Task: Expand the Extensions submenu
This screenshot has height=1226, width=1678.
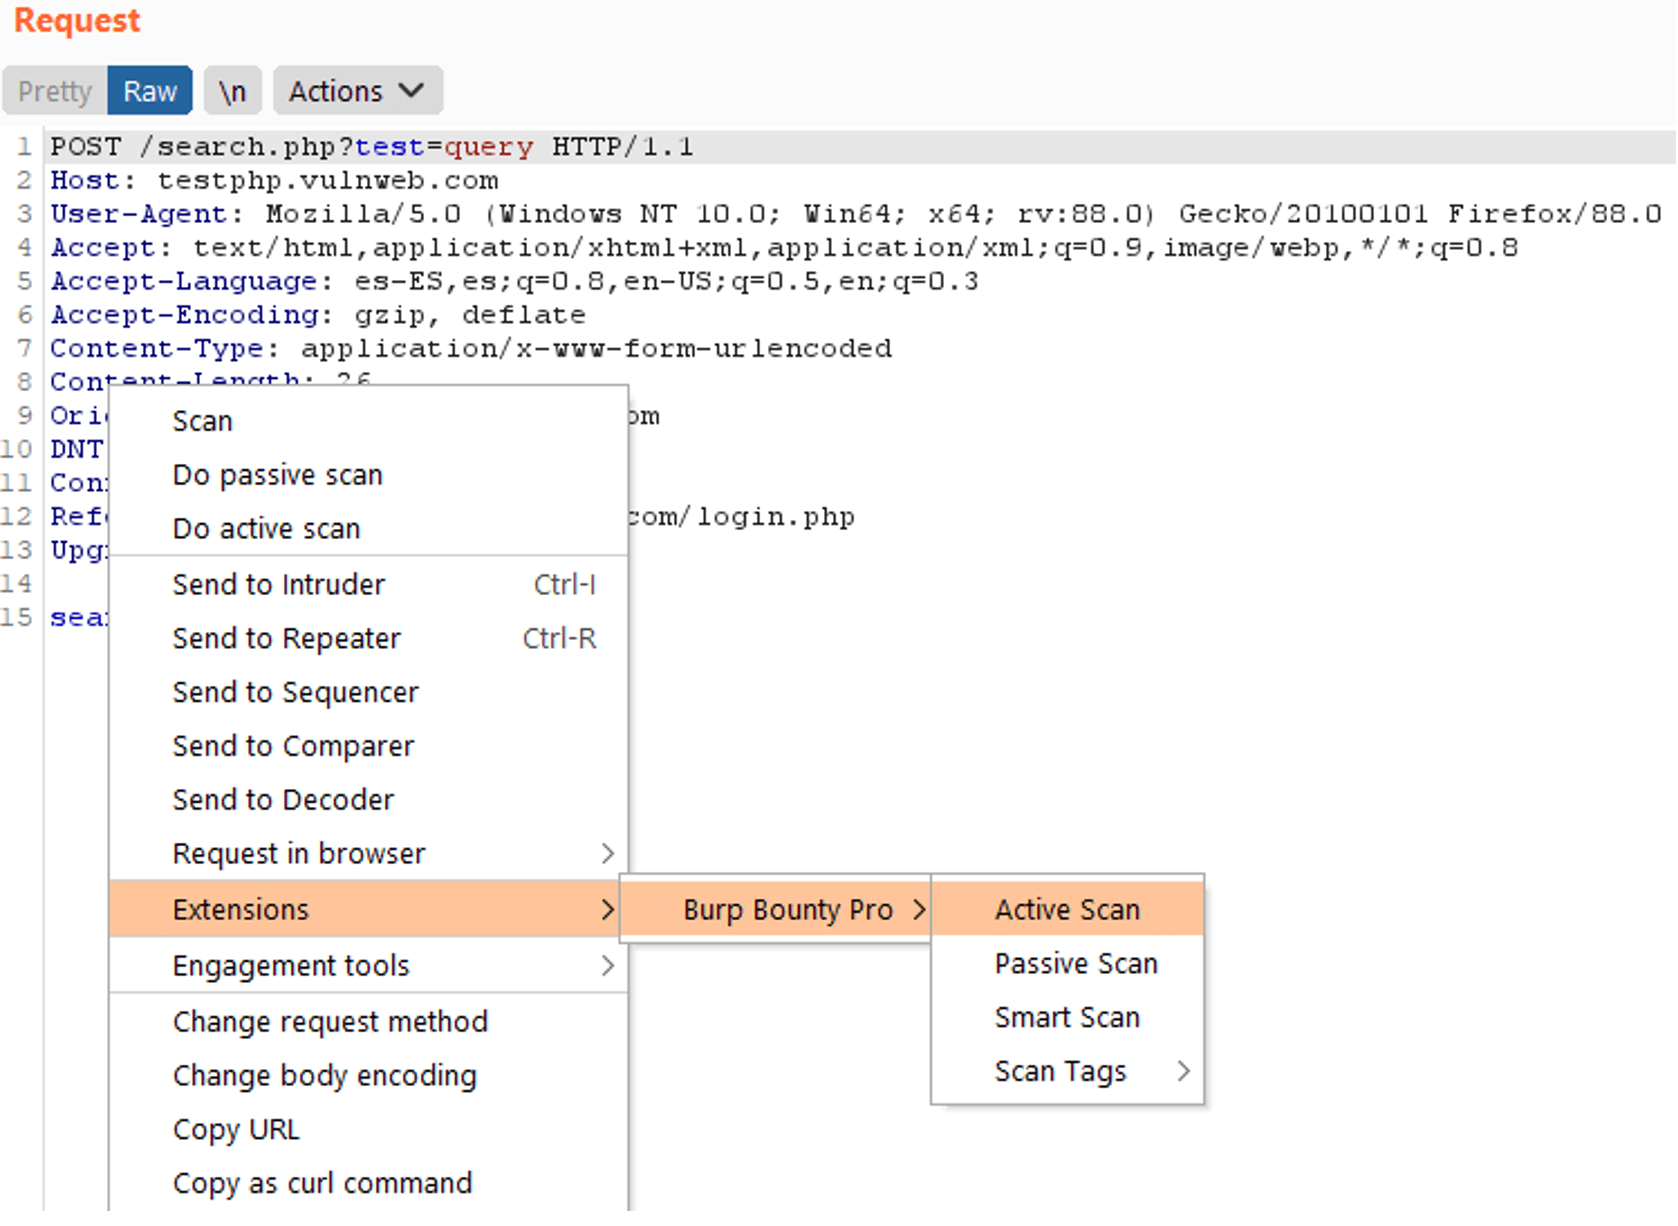Action: point(240,909)
